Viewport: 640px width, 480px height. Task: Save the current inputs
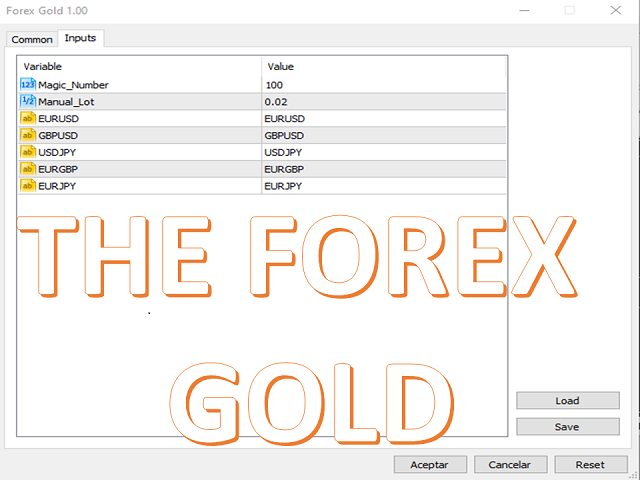(567, 427)
